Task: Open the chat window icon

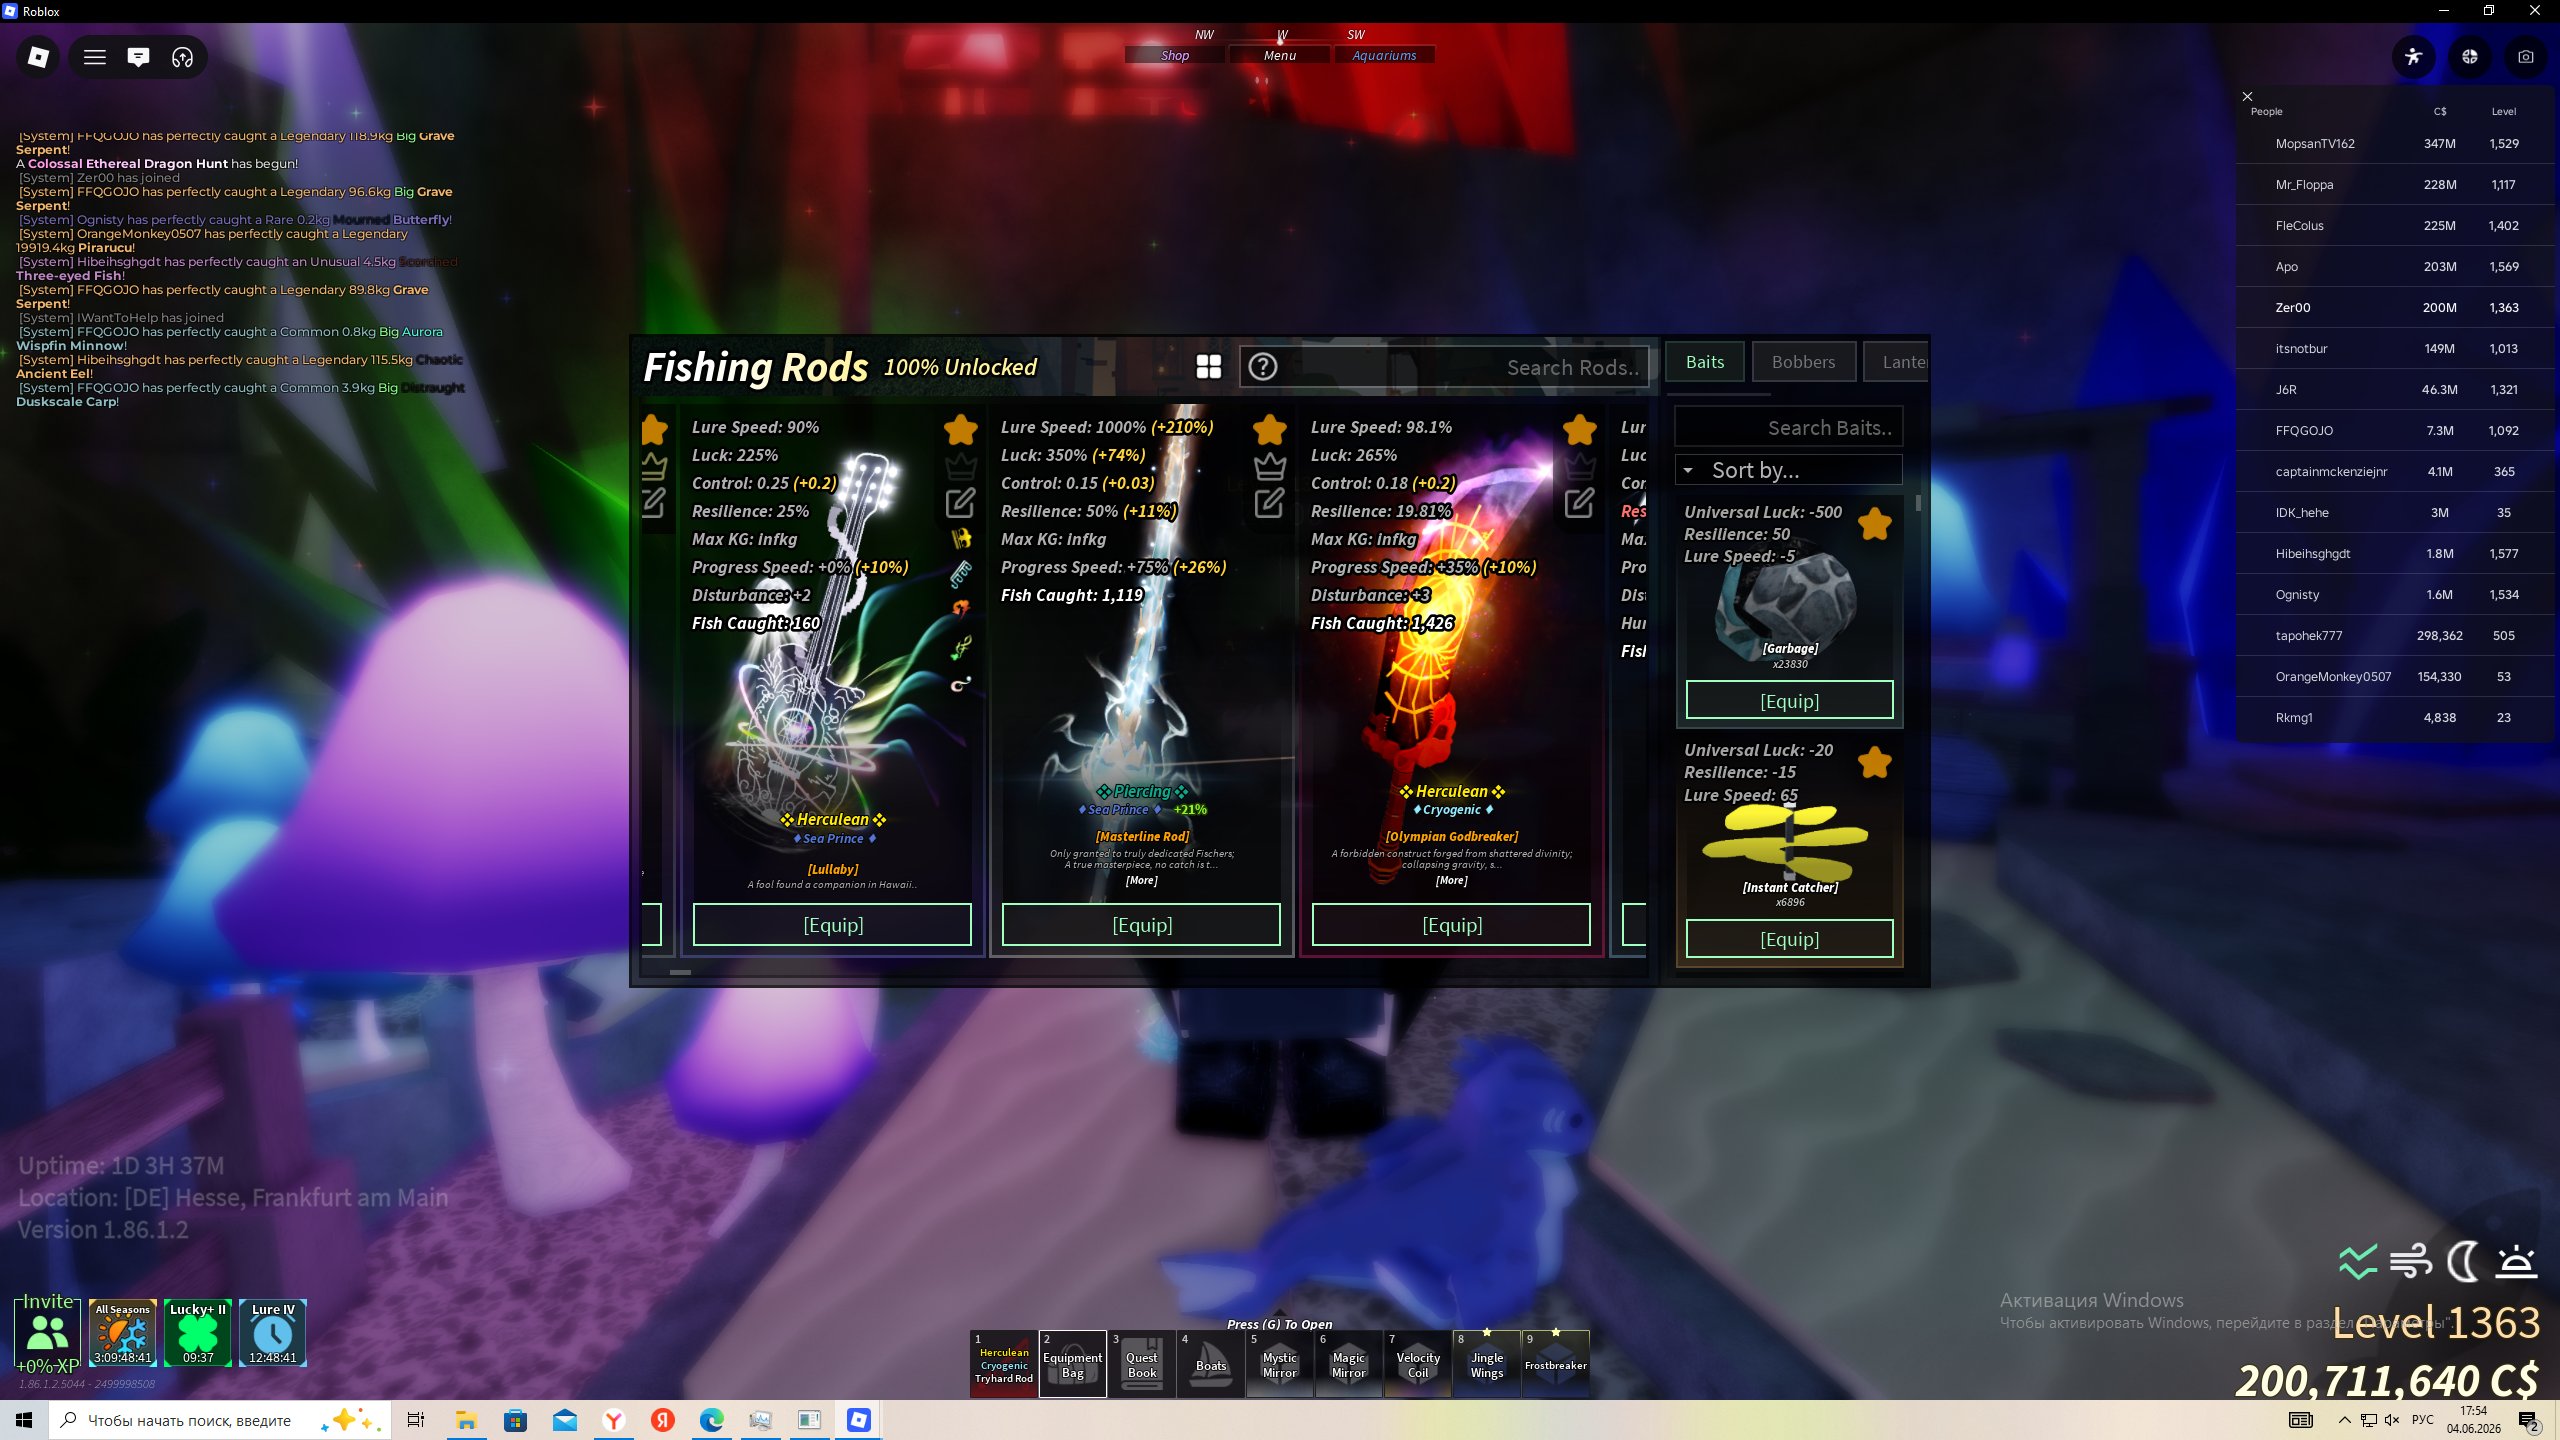Action: tap(138, 57)
